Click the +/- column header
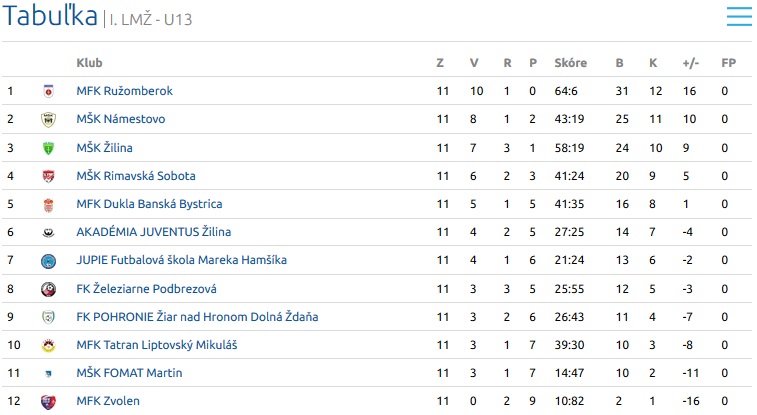 690,63
